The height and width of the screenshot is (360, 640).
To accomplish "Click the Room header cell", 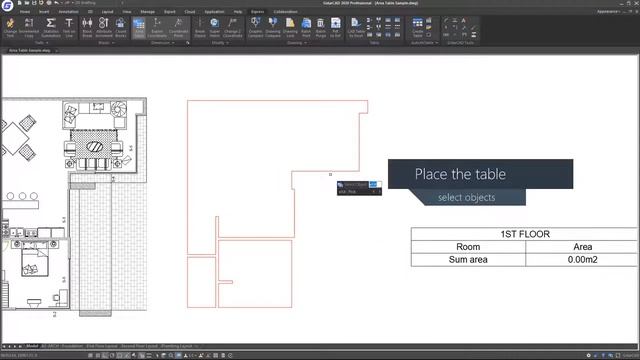I will [x=468, y=247].
